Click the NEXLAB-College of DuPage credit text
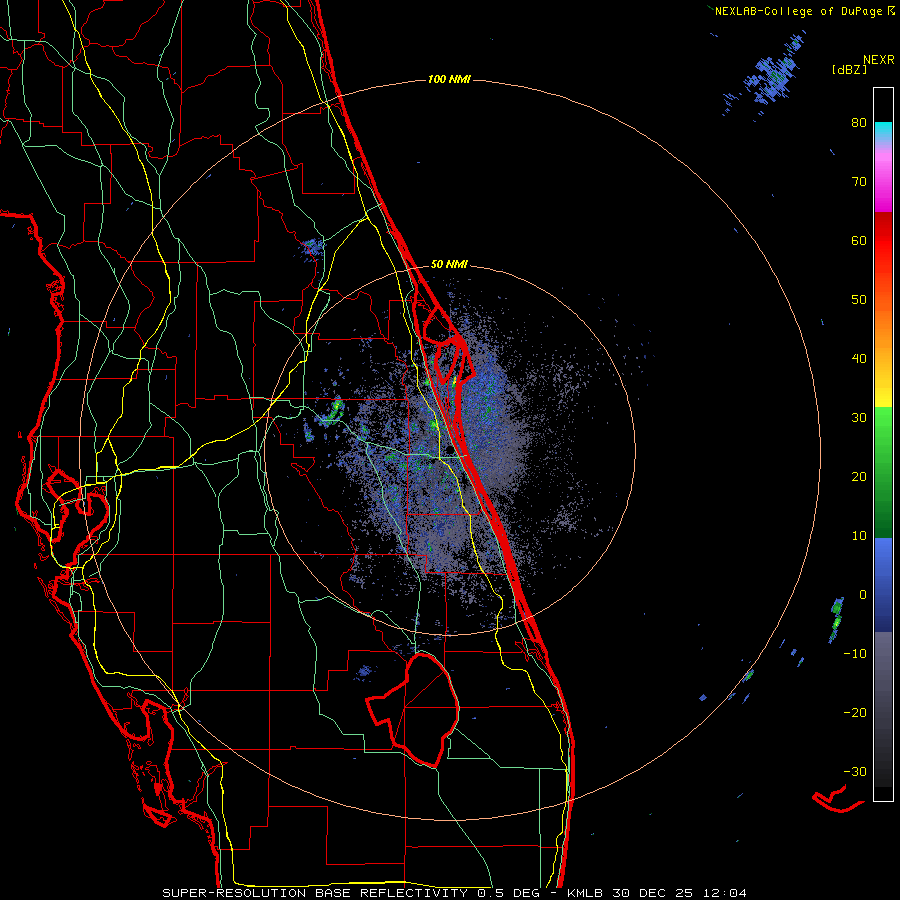Viewport: 900px width, 900px height. pyautogui.click(x=804, y=11)
